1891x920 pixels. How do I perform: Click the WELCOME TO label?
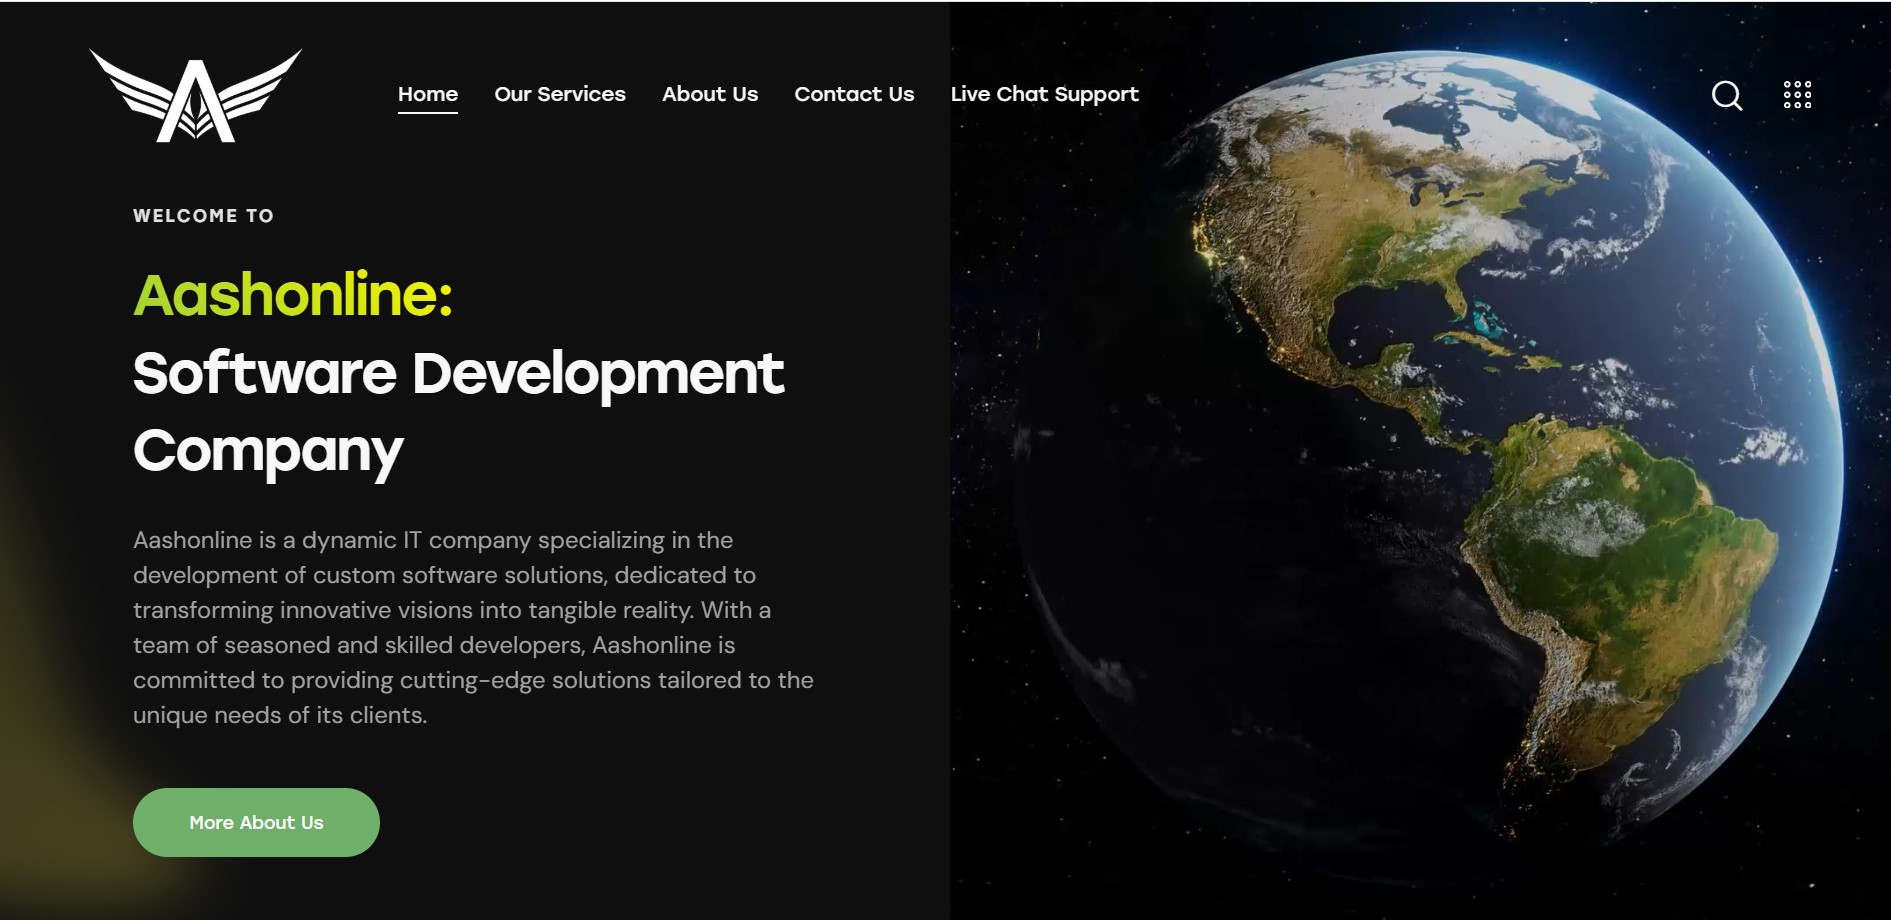[204, 216]
